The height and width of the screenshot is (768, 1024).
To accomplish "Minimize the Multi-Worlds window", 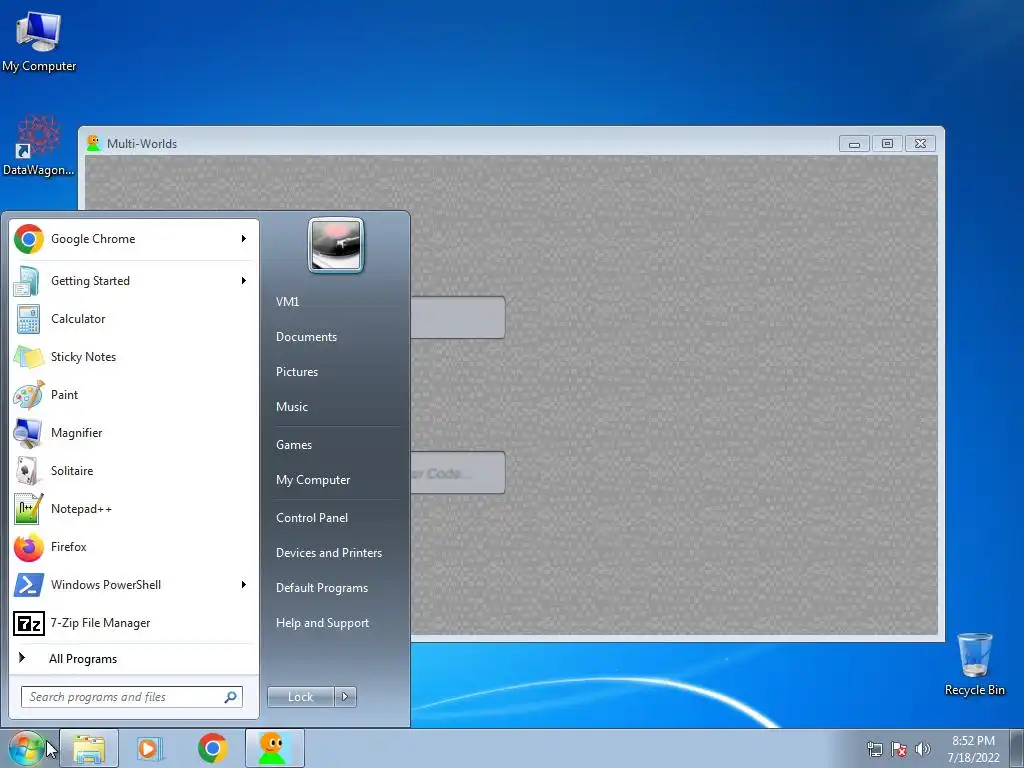I will coord(854,144).
